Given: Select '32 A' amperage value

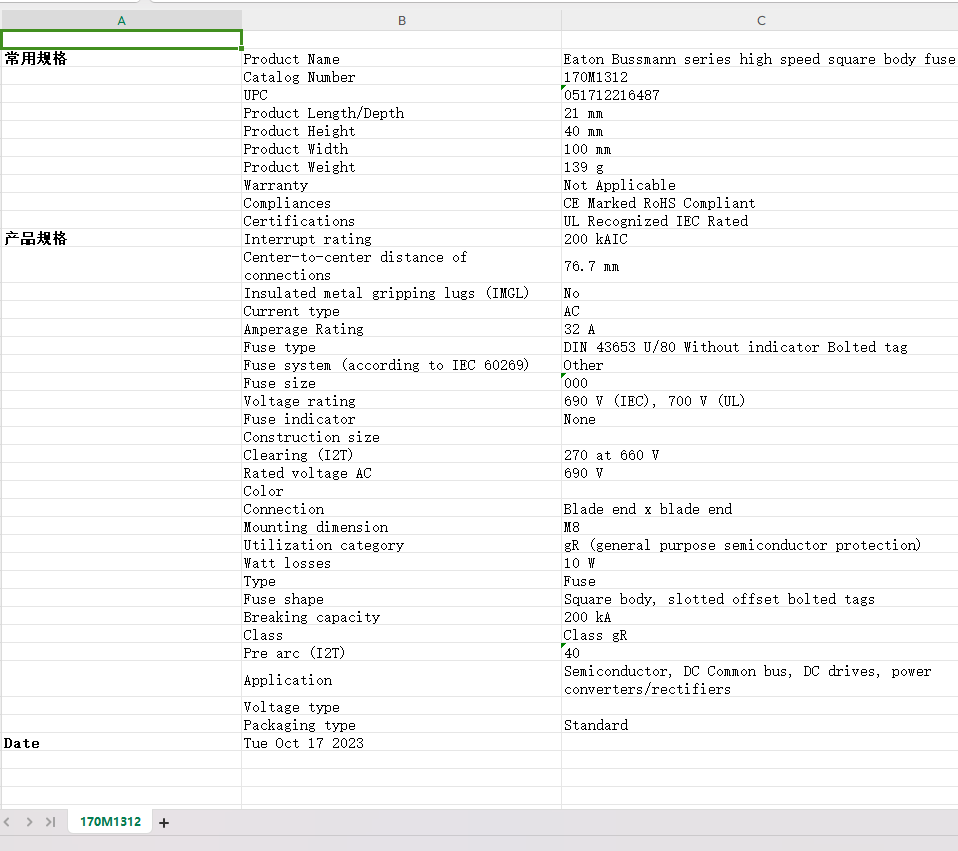Looking at the screenshot, I should (x=759, y=329).
